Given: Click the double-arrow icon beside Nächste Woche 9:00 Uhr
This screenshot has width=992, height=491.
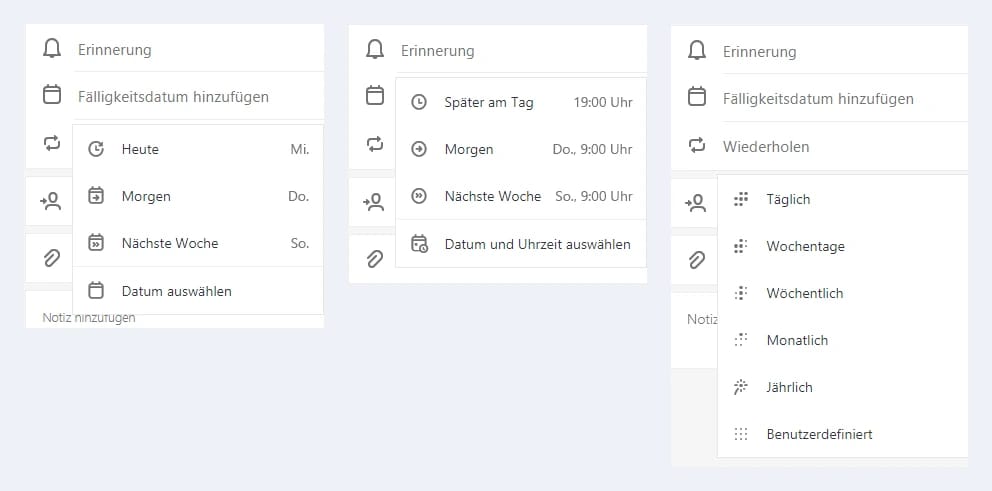Looking at the screenshot, I should tap(419, 196).
